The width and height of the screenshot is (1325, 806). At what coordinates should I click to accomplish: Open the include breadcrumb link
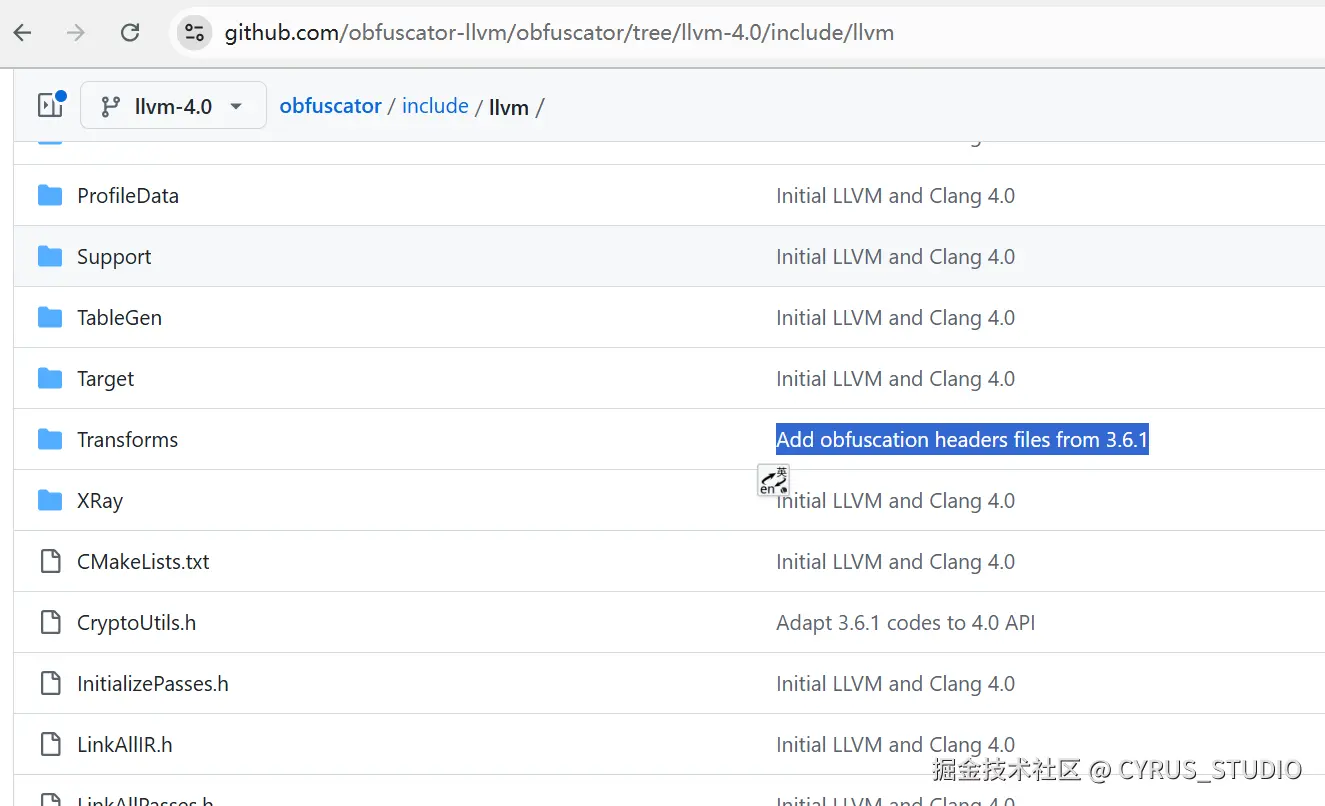click(435, 106)
